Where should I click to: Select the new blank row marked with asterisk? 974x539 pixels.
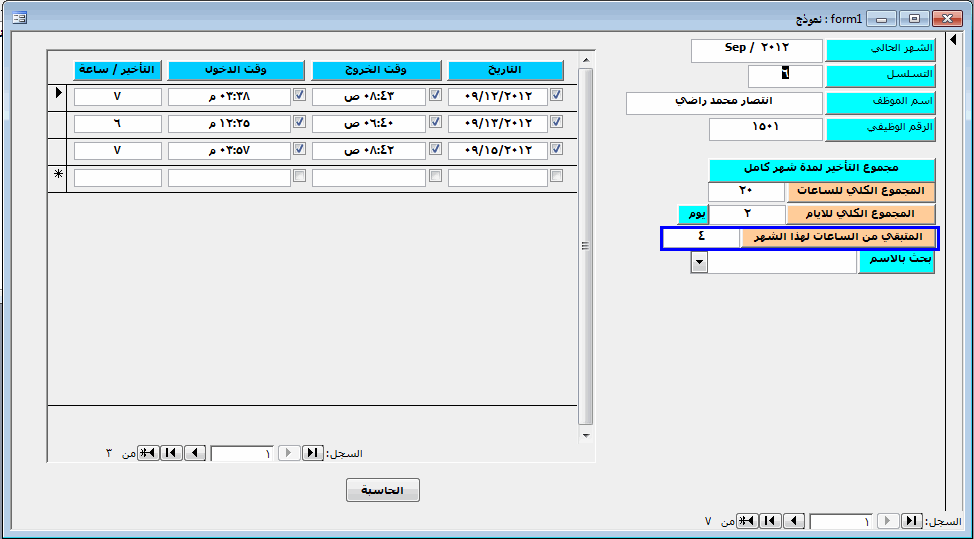coord(58,175)
